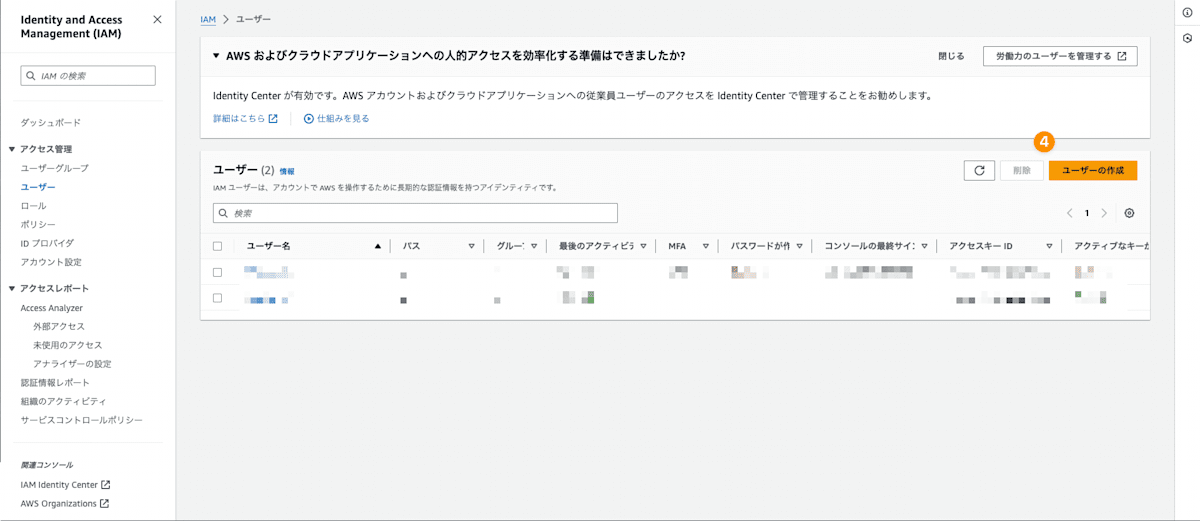1200x521 pixels.
Task: Click external link icon after 詳細はこちら
Action: coord(273,118)
